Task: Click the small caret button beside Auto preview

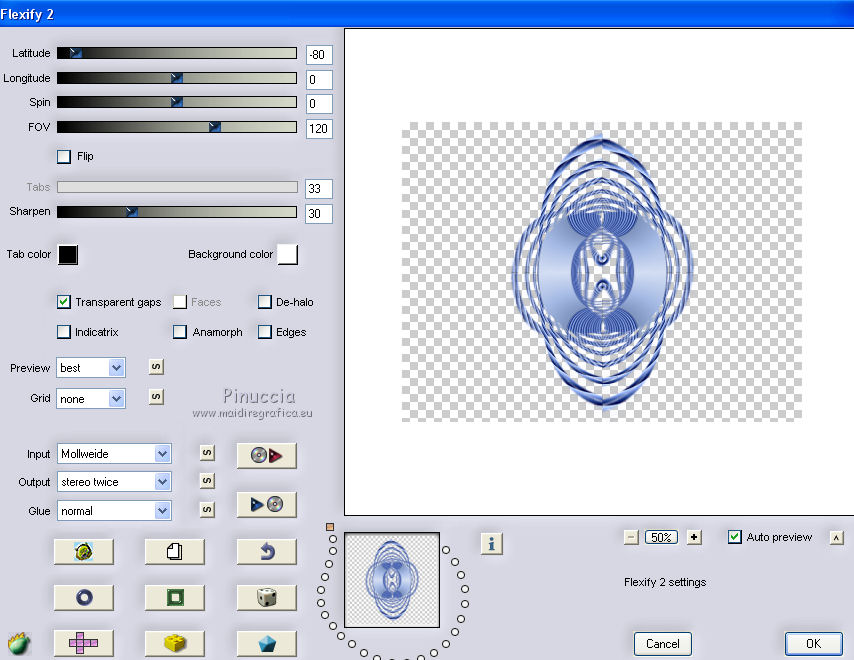Action: click(837, 538)
